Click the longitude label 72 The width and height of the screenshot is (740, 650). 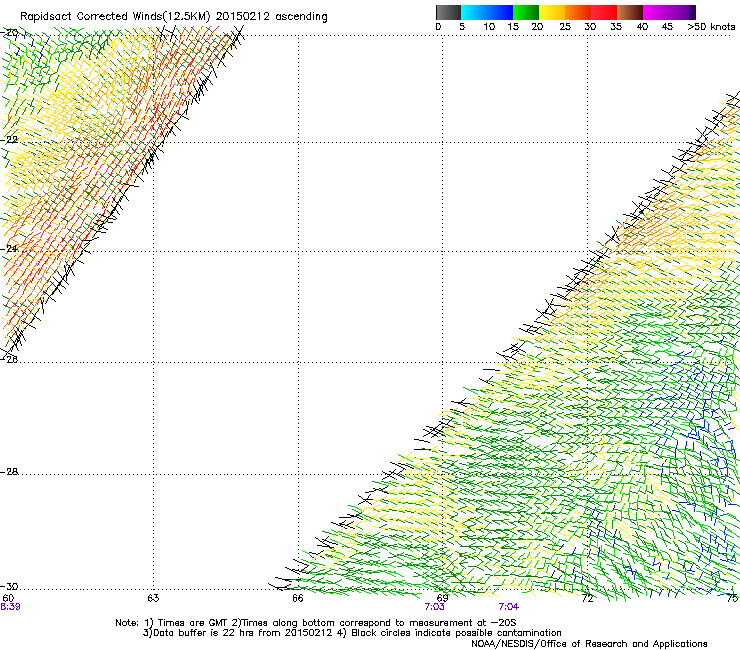[x=587, y=598]
